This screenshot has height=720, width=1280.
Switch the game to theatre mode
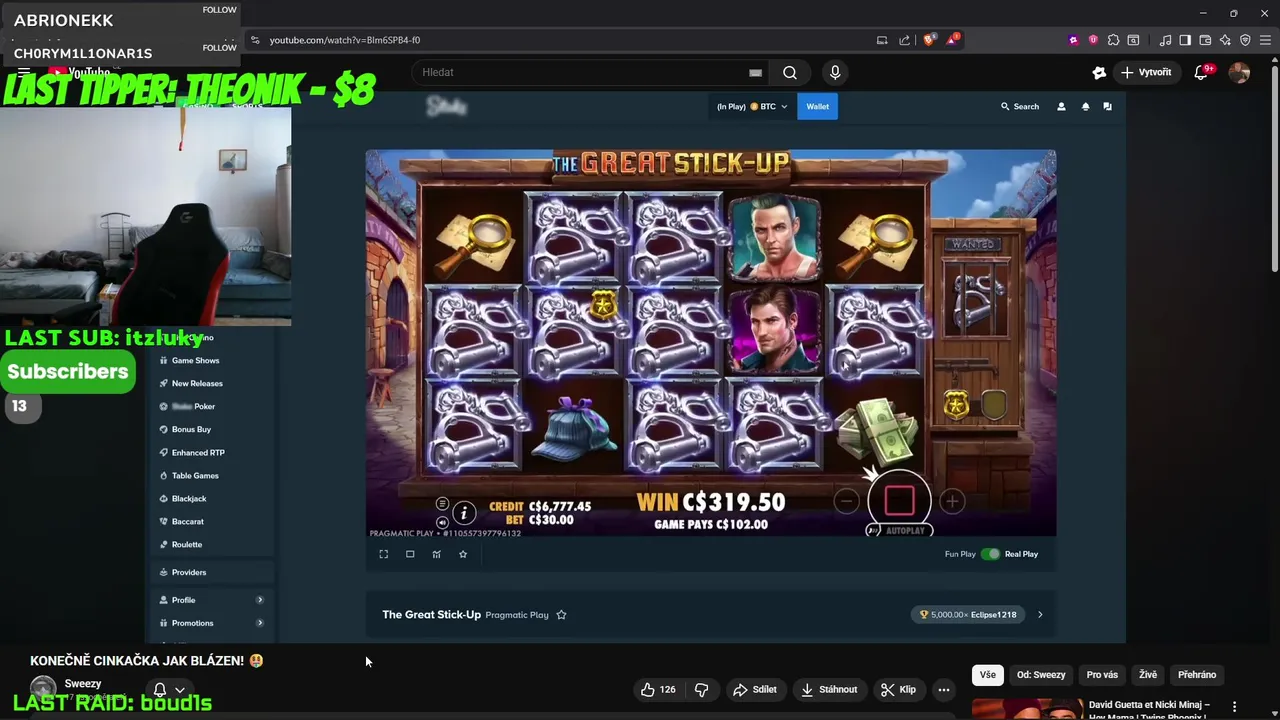410,554
